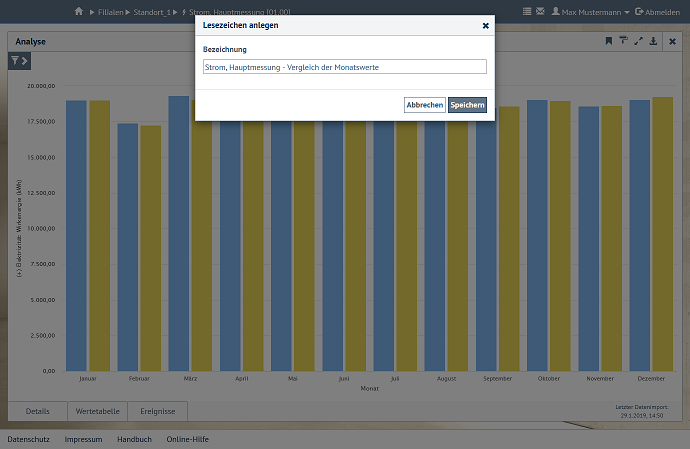The image size is (690, 449).
Task: Close the Lesezeichen anlegen dialog
Action: [x=485, y=25]
